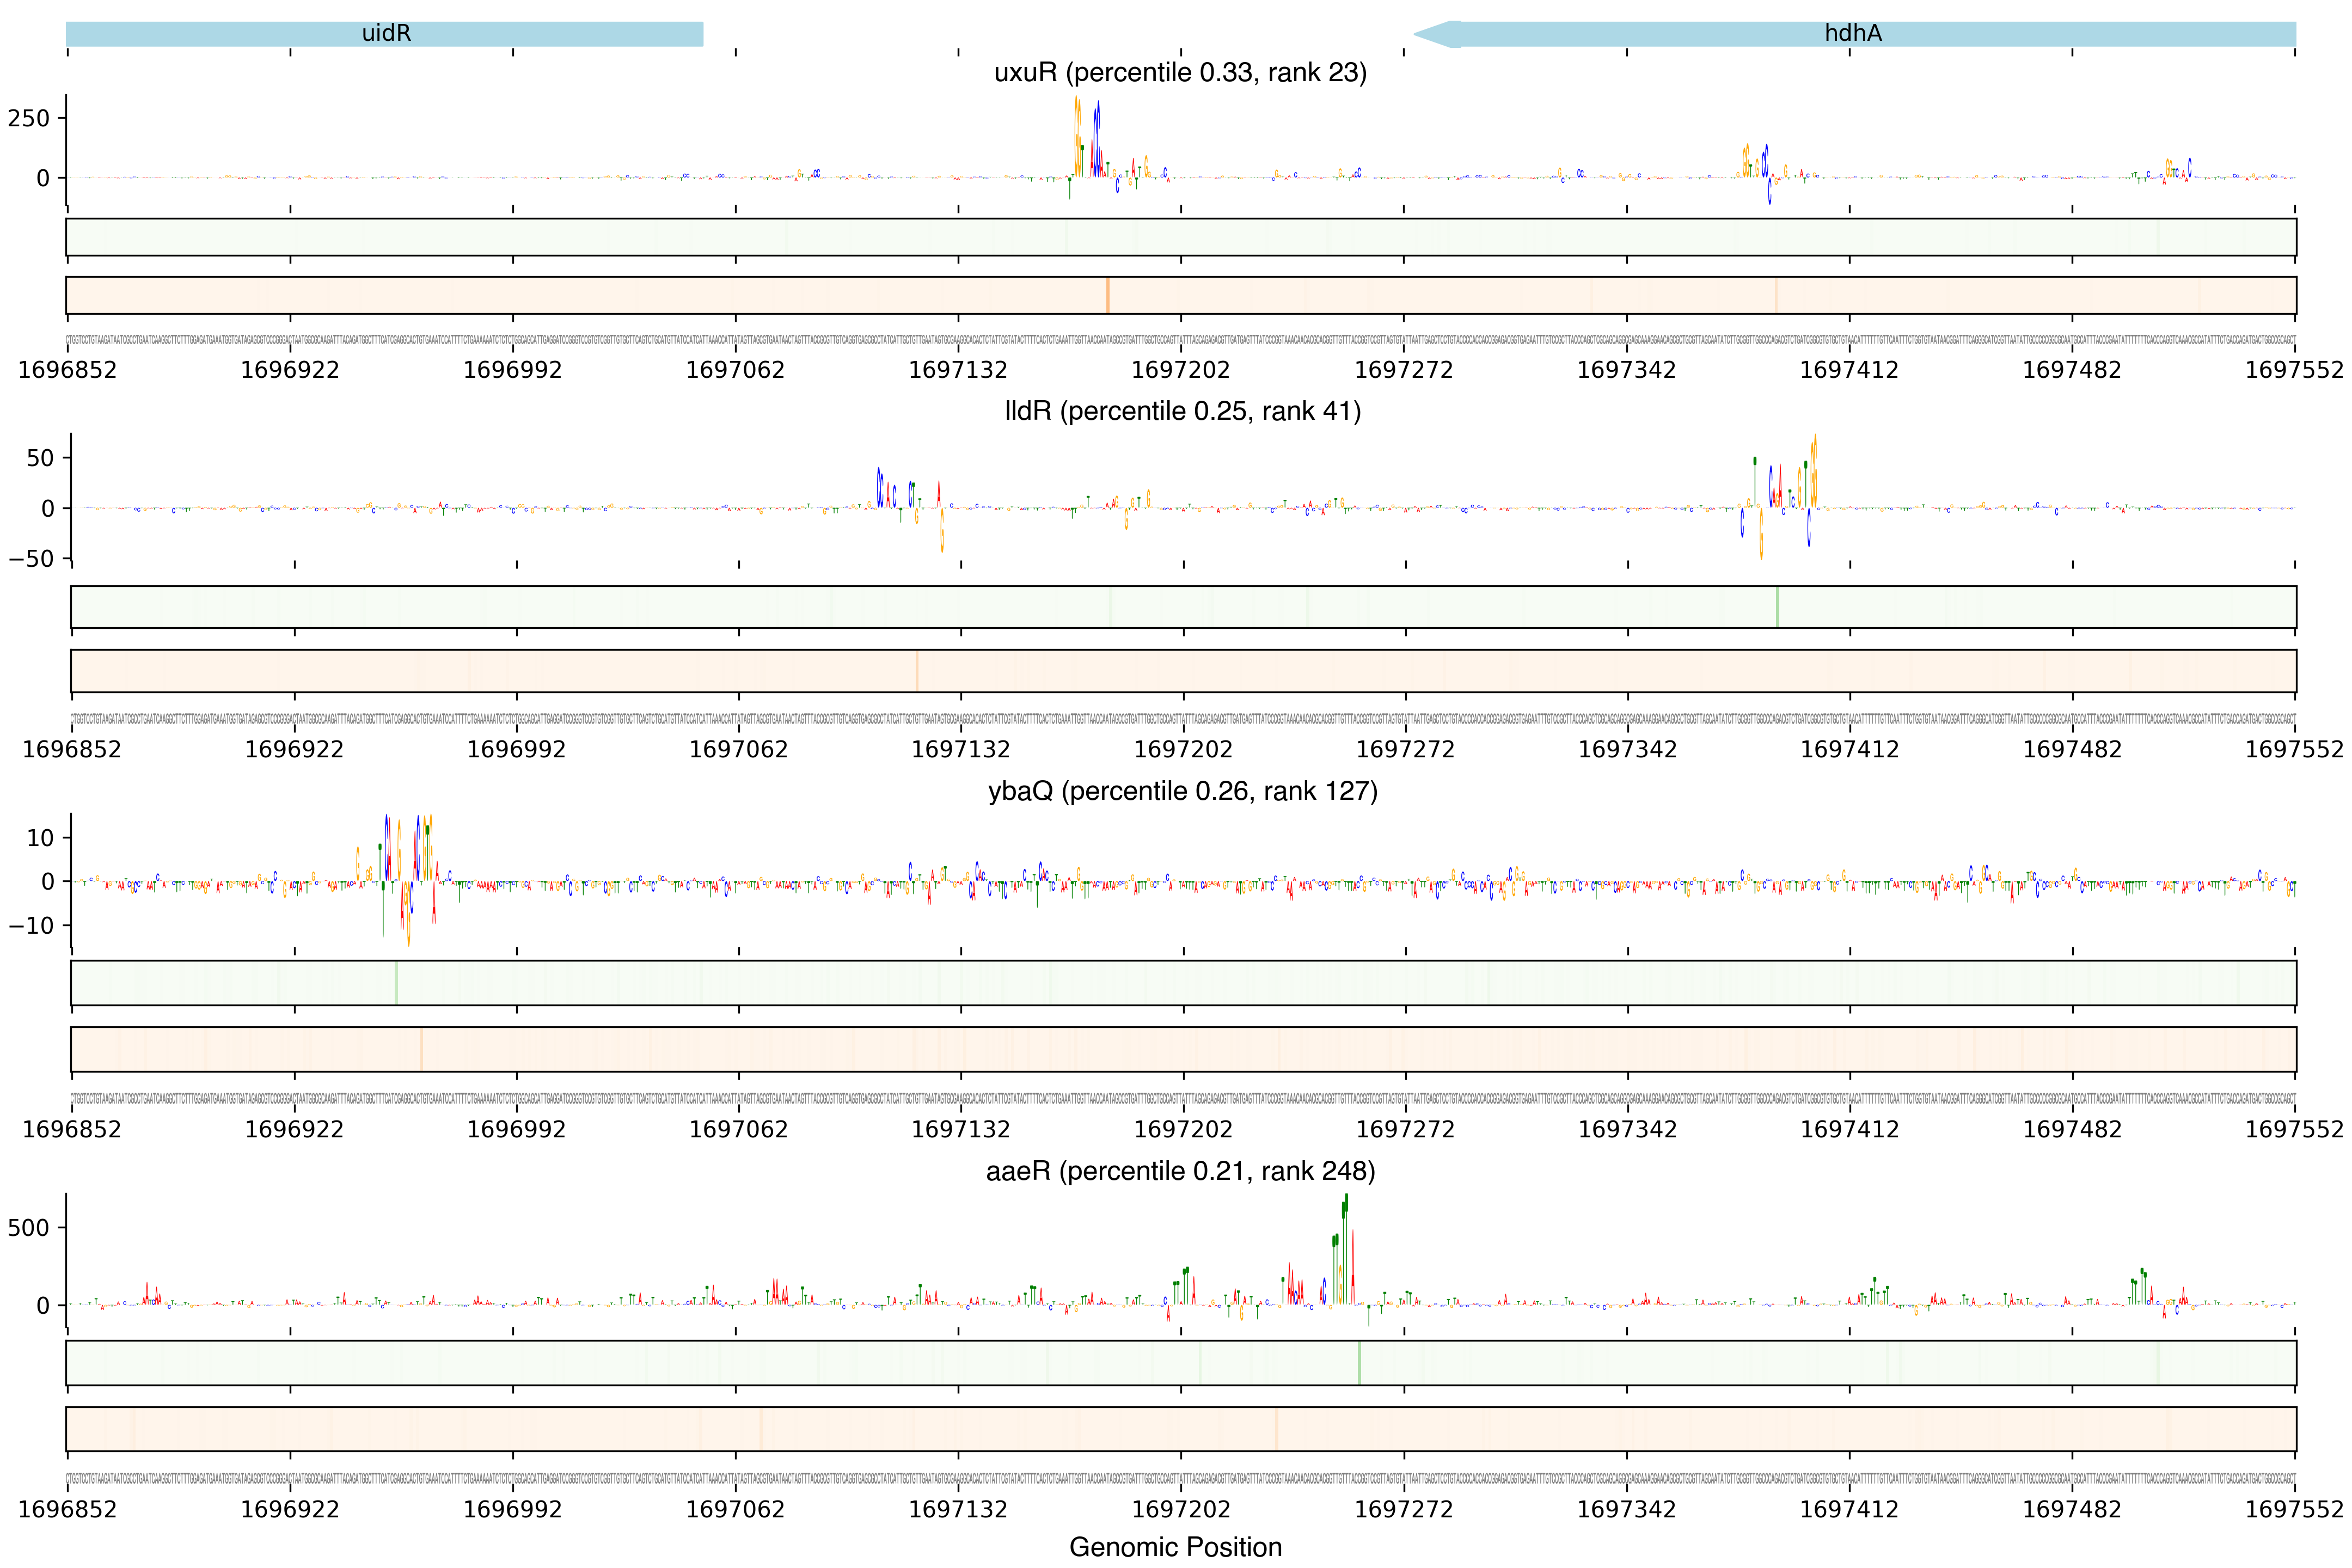This screenshot has width=2352, height=1568.
Task: Click the 250 y-axis label of uxuR
Action: 28,119
